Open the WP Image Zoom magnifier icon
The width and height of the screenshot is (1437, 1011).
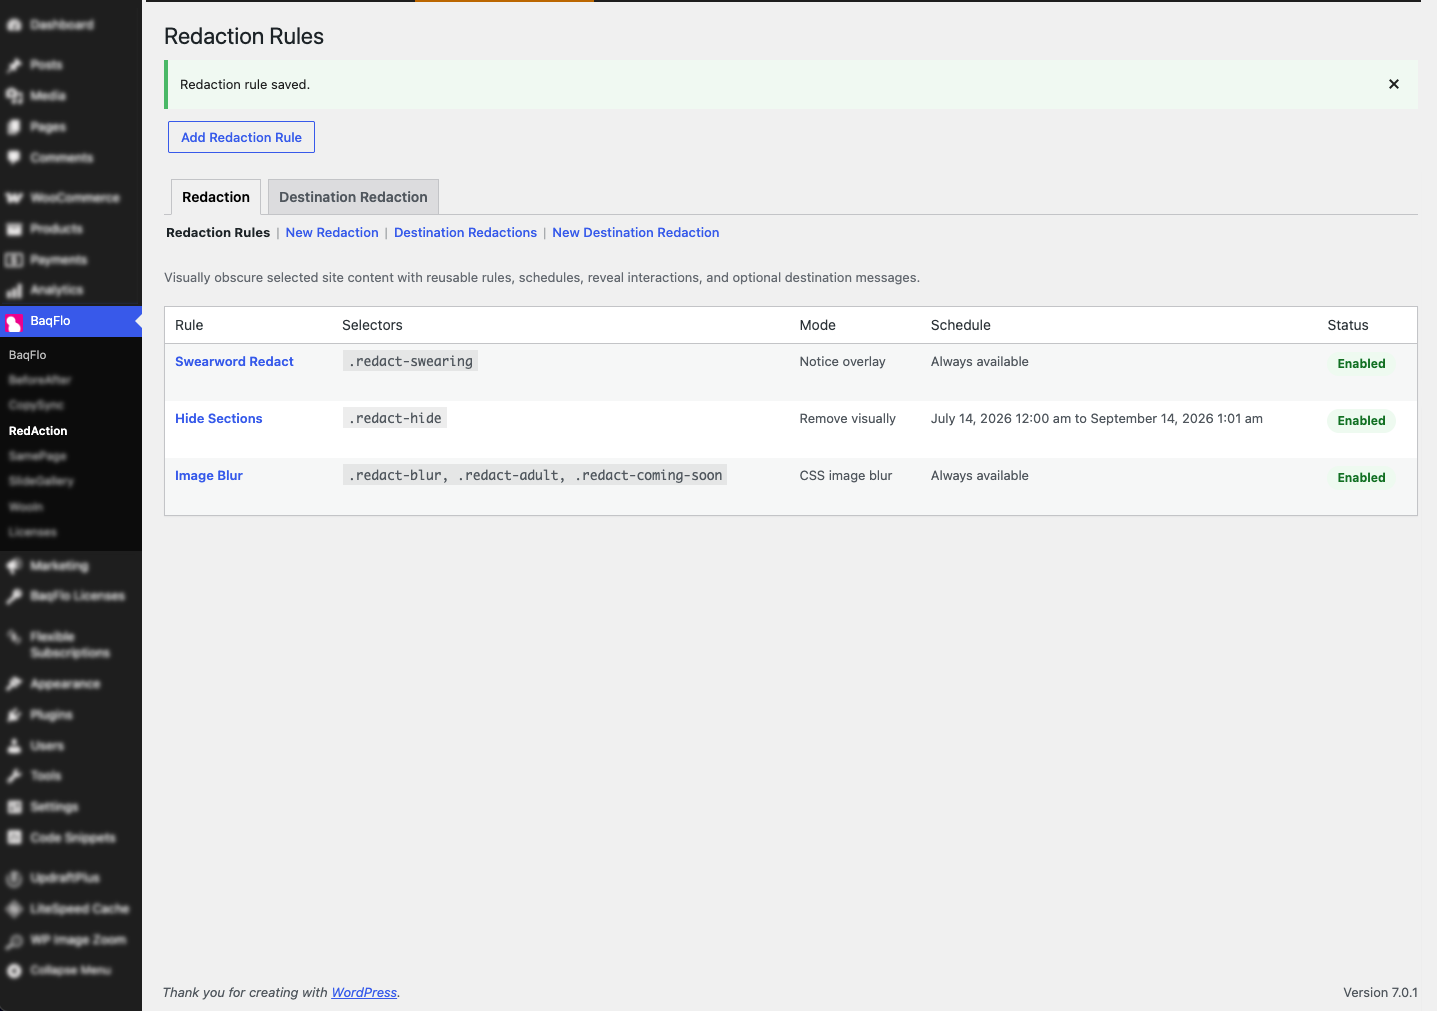14,940
